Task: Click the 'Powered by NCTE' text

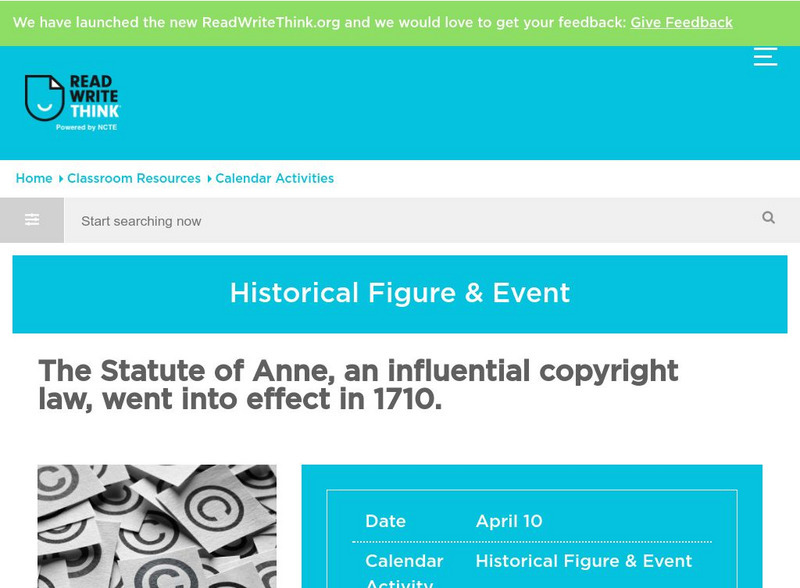Action: pyautogui.click(x=87, y=128)
